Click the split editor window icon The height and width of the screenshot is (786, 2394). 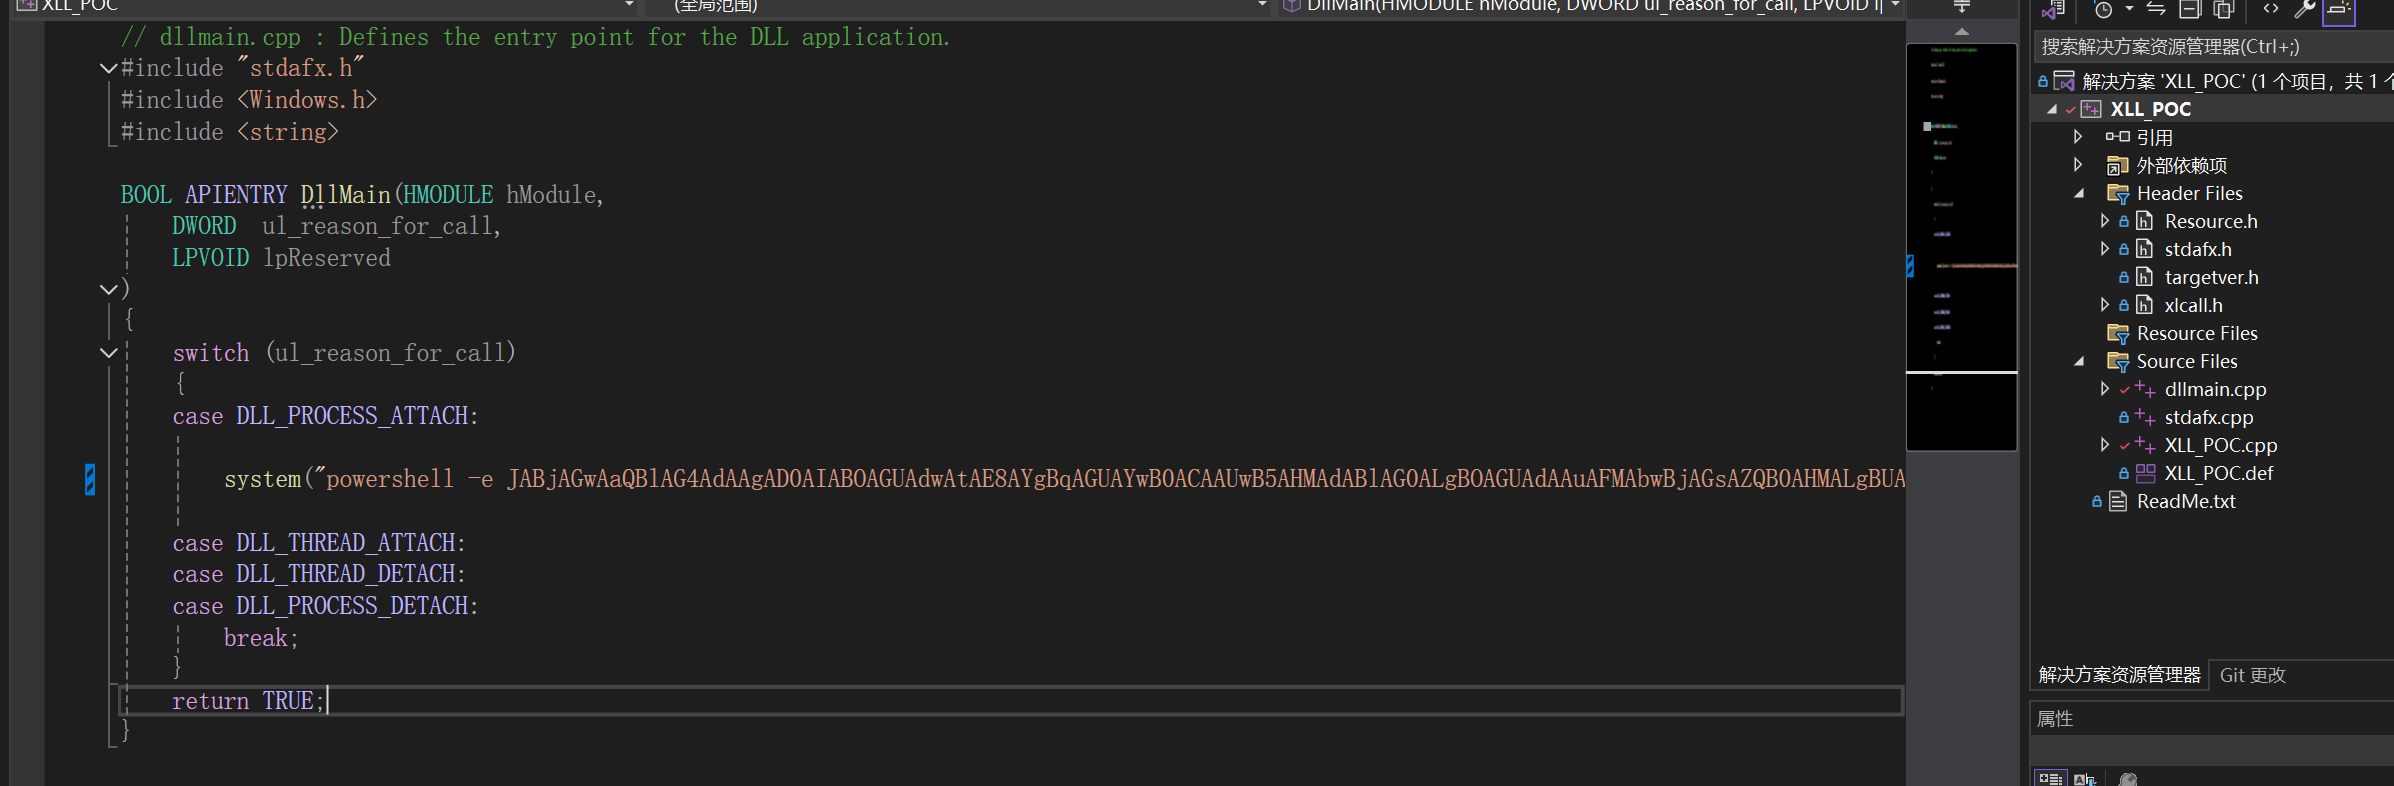[x=1962, y=8]
